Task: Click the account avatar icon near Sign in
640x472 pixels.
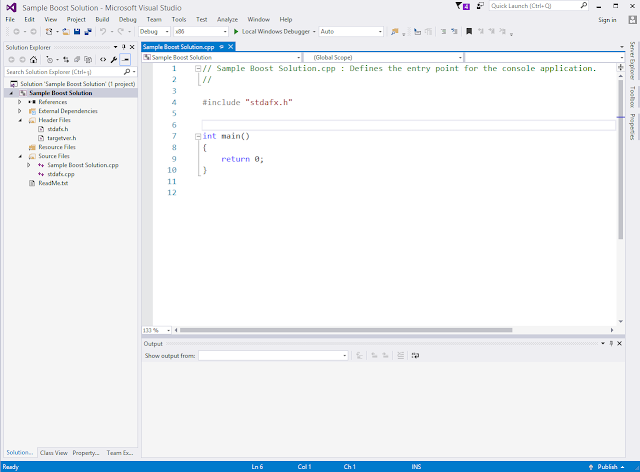Action: [632, 20]
